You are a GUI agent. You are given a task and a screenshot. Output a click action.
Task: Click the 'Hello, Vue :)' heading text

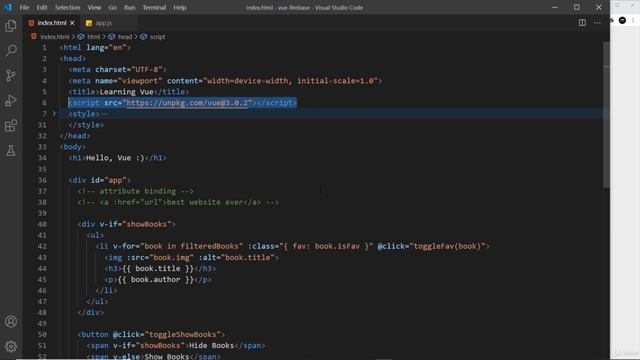[115, 158]
